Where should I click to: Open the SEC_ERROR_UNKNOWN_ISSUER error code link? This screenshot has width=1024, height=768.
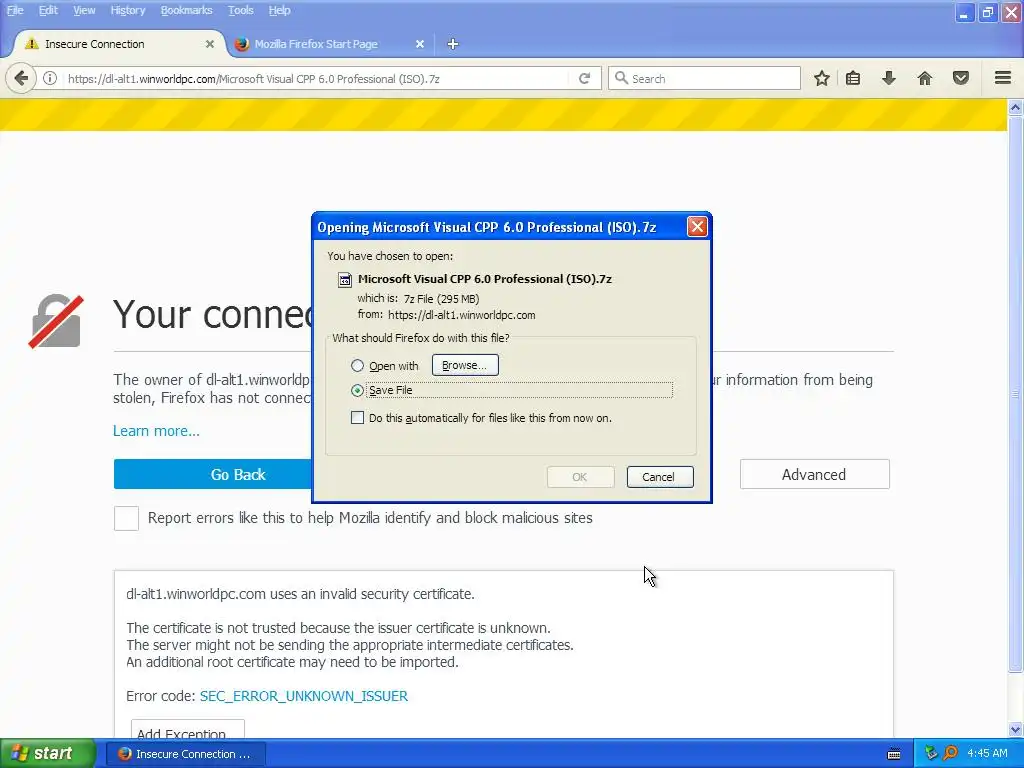pyautogui.click(x=304, y=696)
